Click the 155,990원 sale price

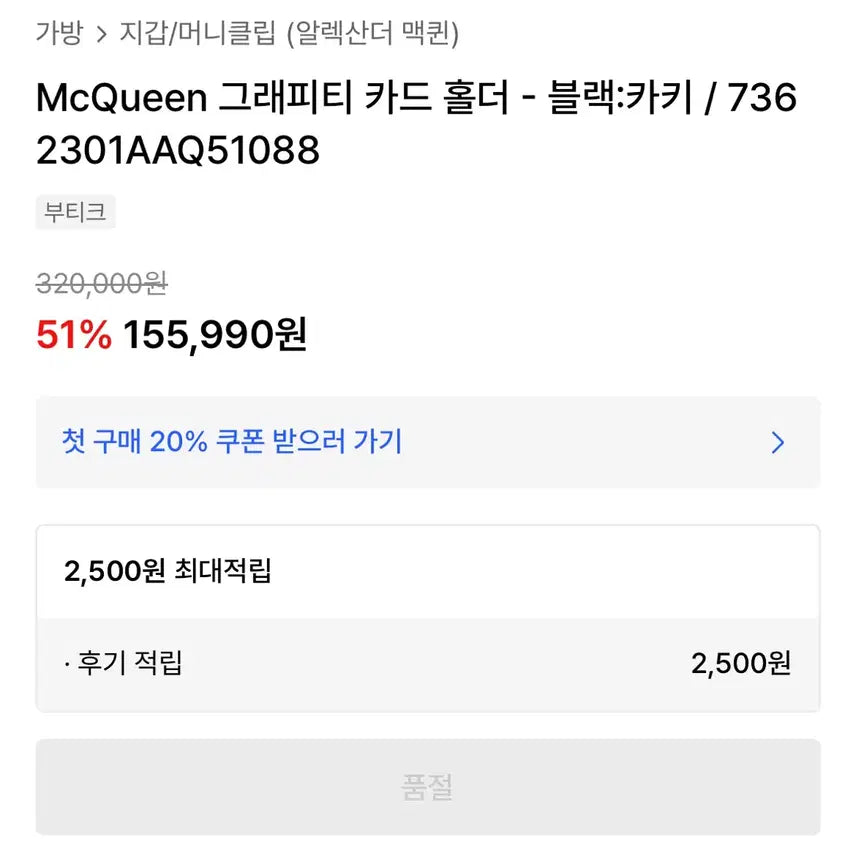215,336
